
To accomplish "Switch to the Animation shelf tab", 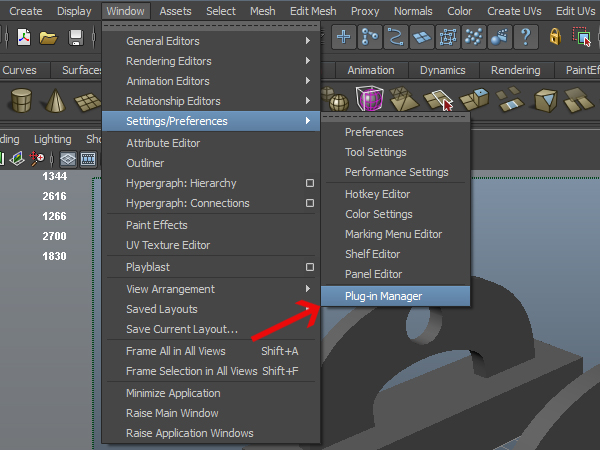I will click(371, 70).
